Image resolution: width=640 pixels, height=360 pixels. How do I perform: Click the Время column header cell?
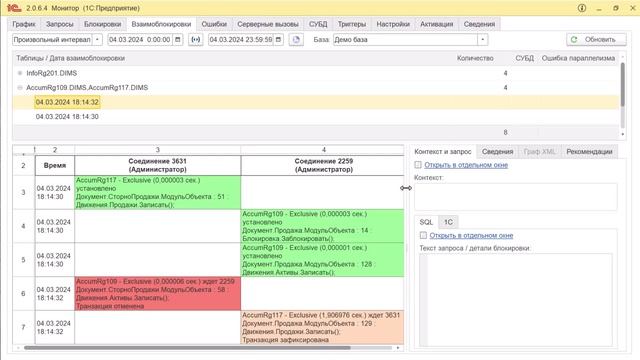55,165
